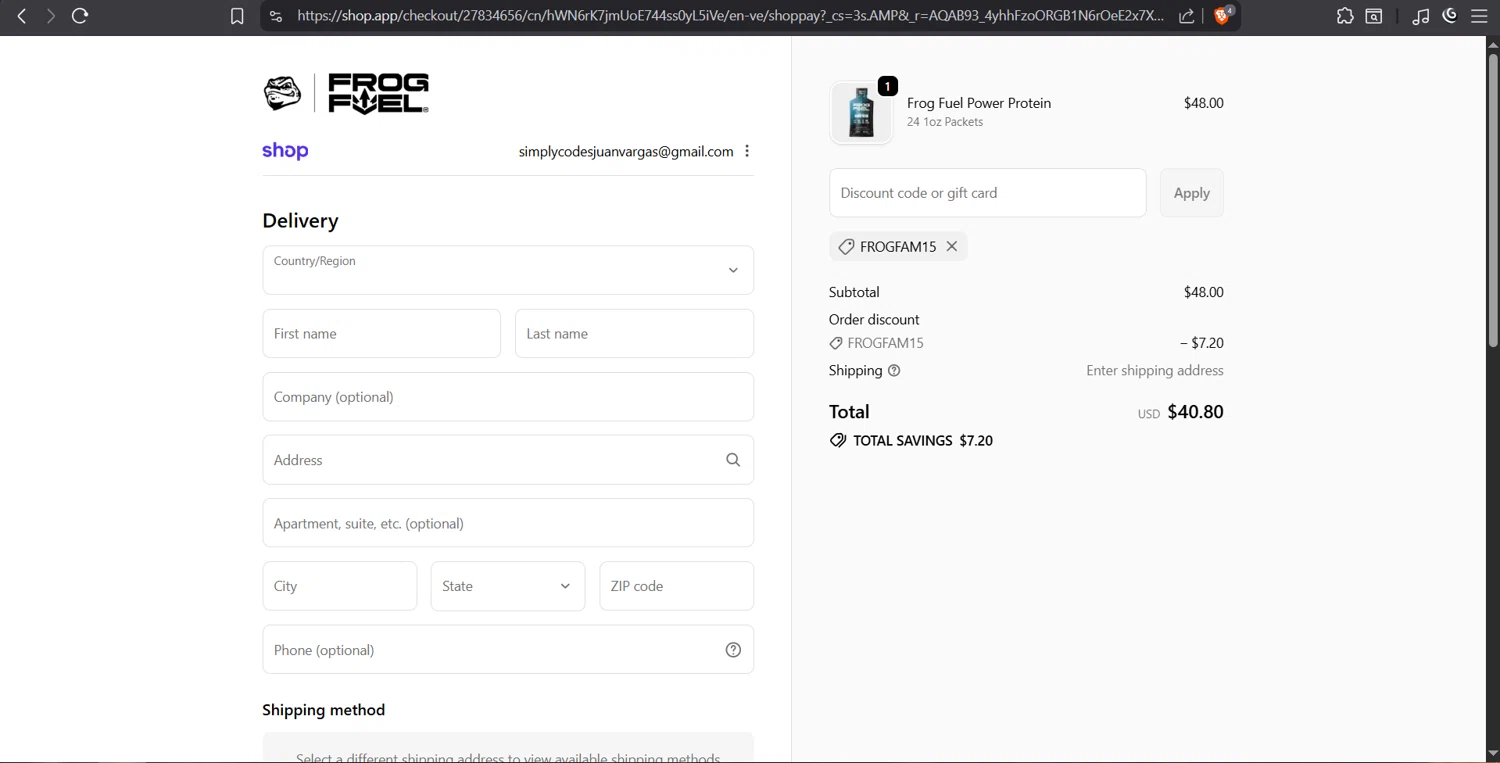Focus the First name field

(381, 333)
